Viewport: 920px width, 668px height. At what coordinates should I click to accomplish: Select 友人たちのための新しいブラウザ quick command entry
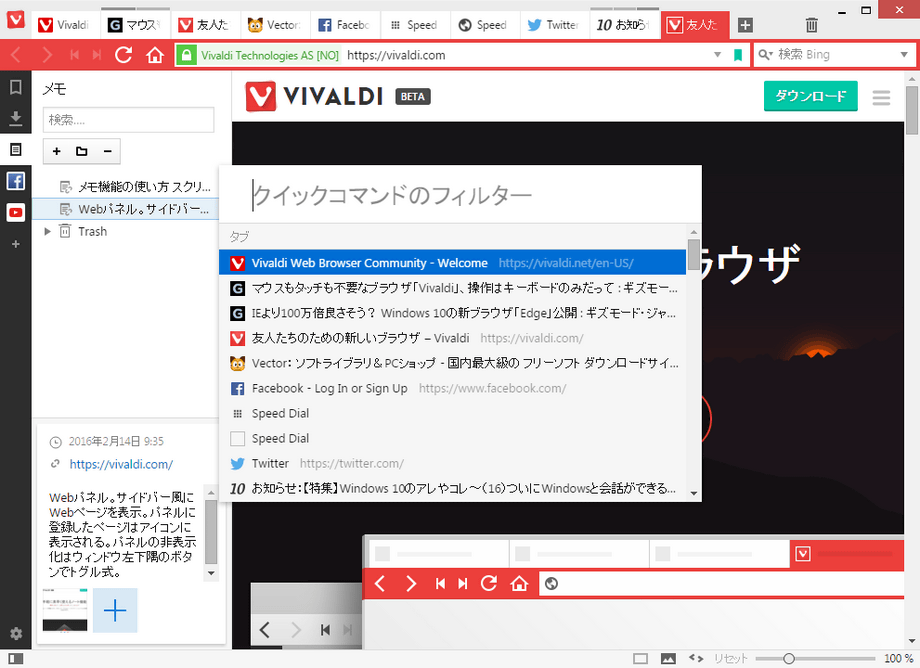pos(452,338)
